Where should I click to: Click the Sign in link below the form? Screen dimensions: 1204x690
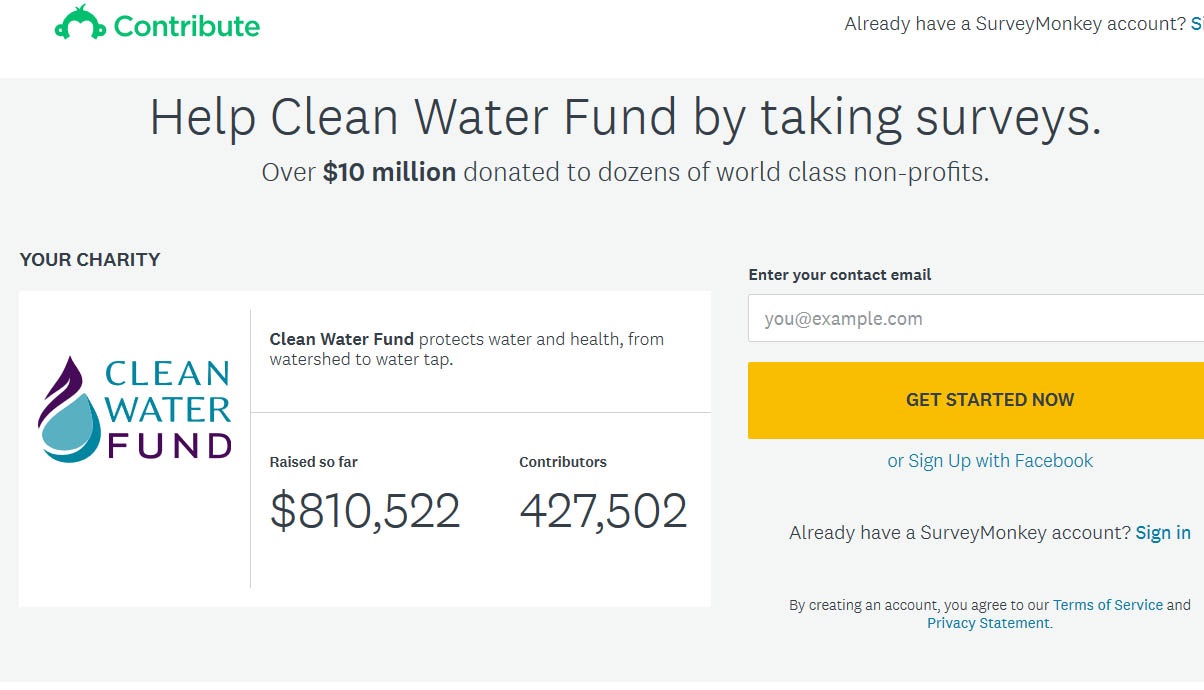[x=1162, y=532]
